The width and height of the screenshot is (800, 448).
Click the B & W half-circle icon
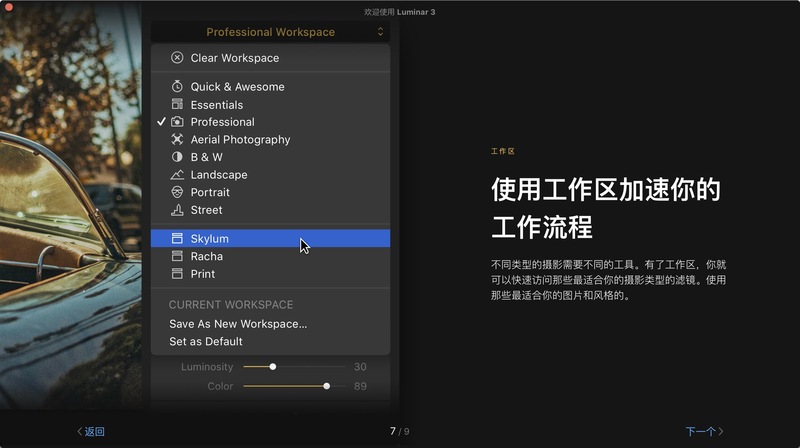point(177,157)
